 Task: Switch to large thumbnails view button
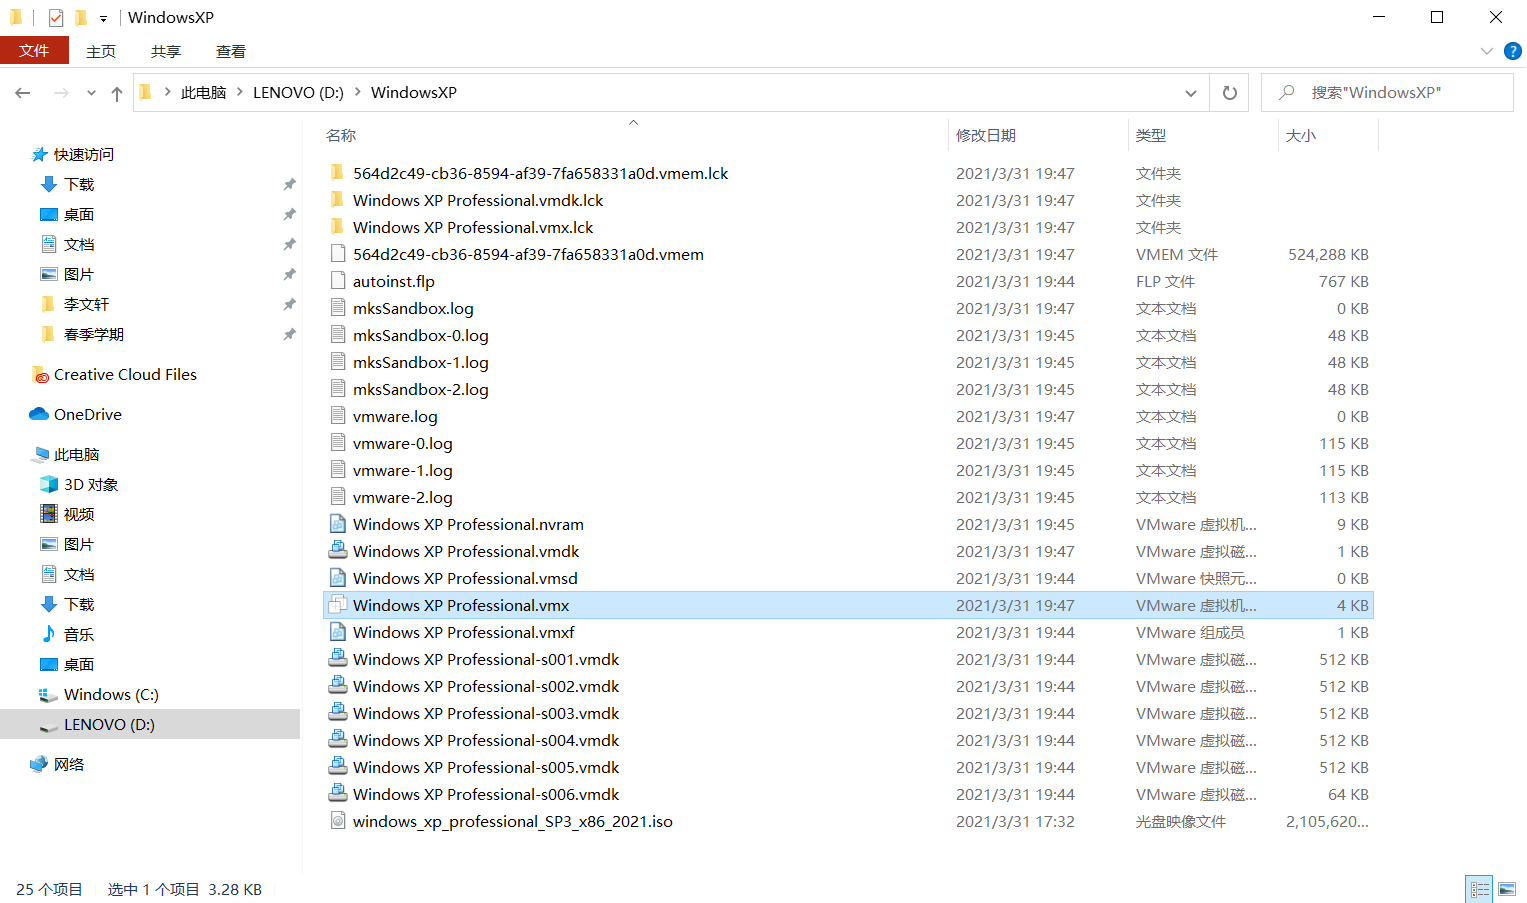[1507, 889]
